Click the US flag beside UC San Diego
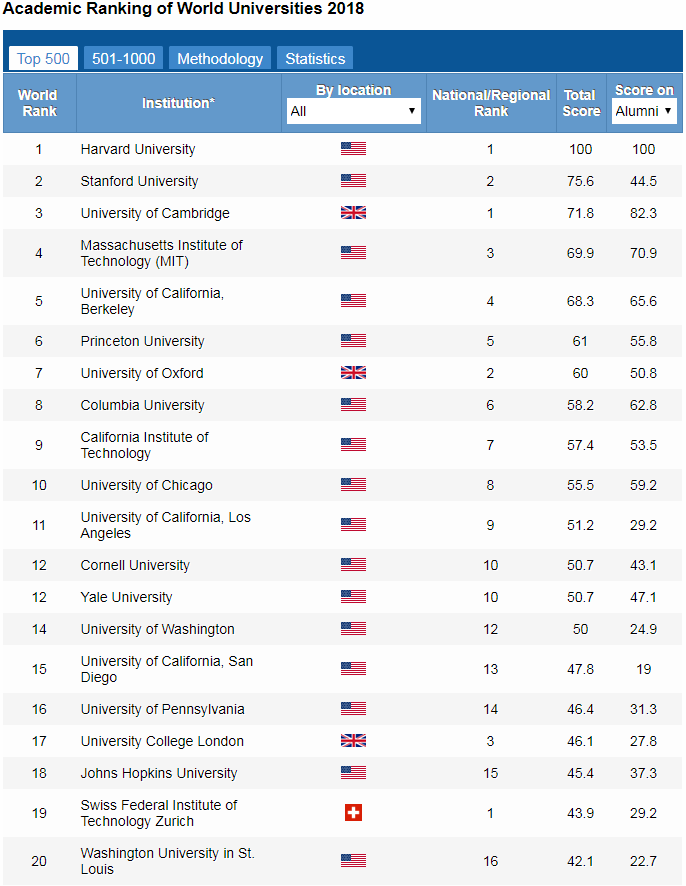The image size is (686, 886). click(353, 669)
